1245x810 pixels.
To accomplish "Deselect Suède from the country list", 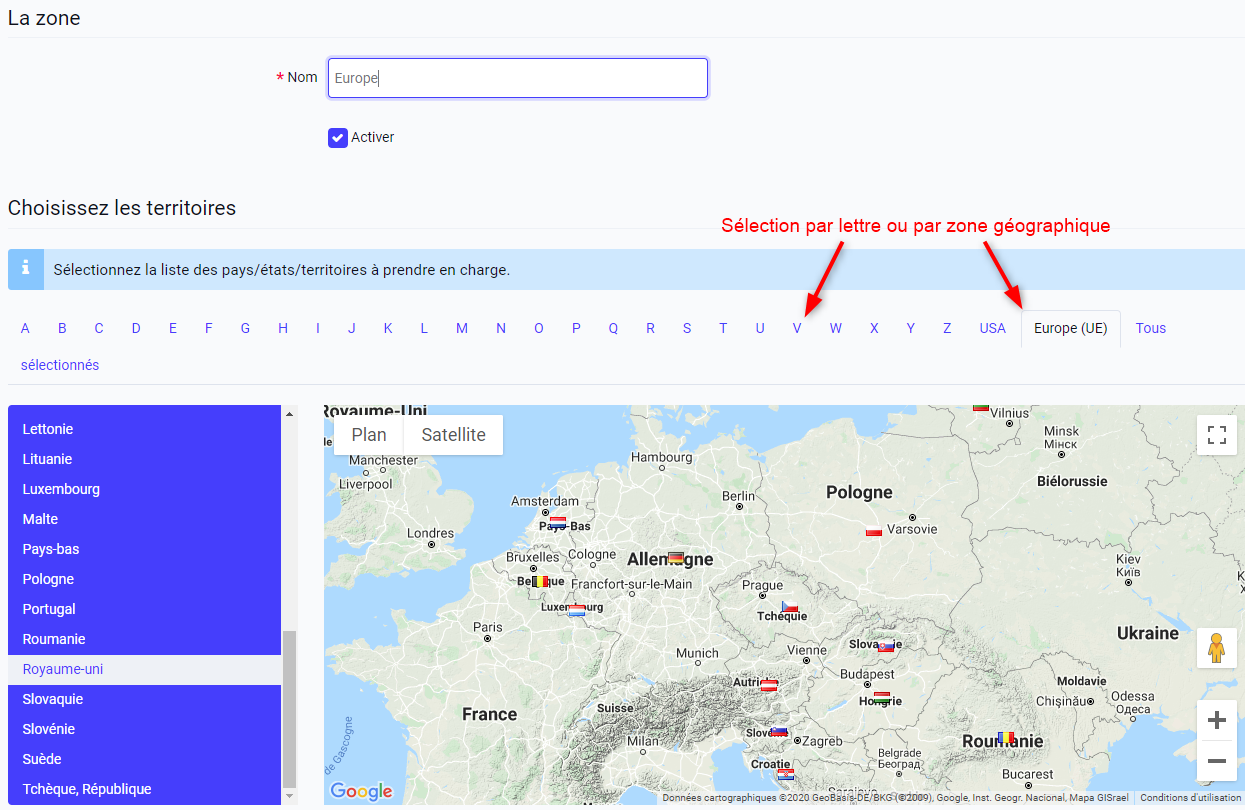I will pyautogui.click(x=40, y=758).
